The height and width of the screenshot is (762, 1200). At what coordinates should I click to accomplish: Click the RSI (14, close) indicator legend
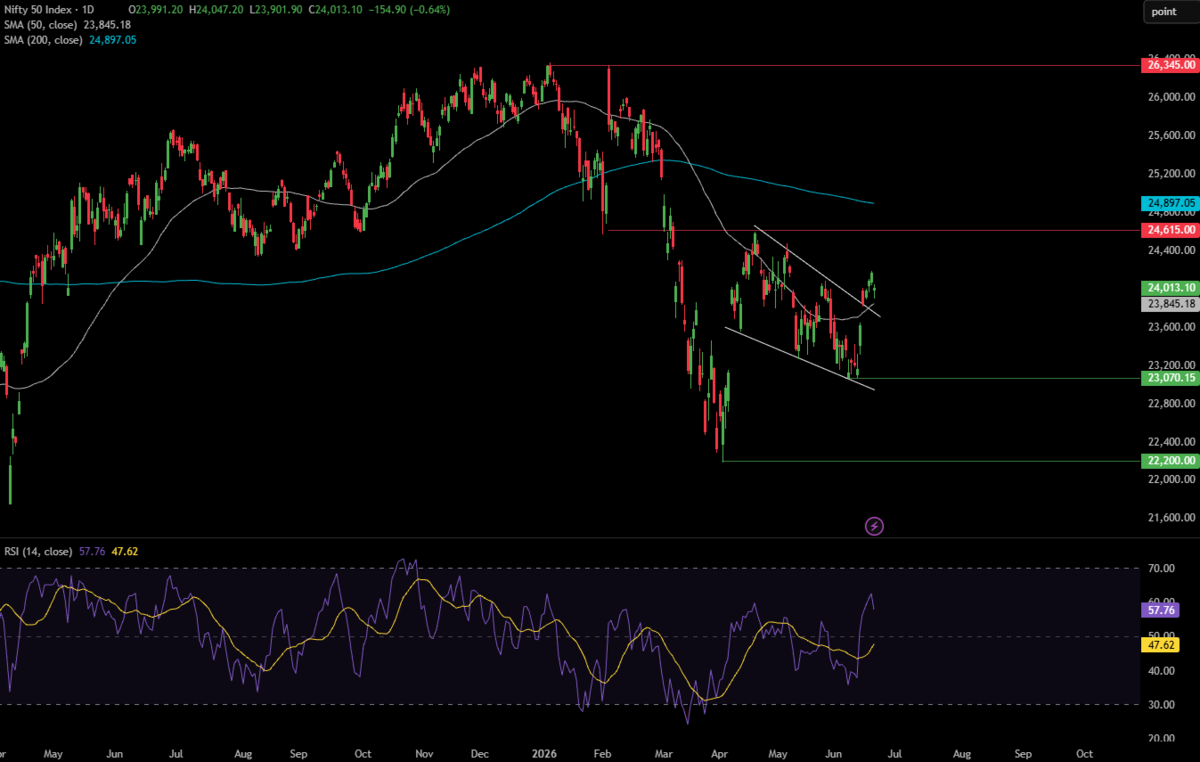(x=69, y=550)
